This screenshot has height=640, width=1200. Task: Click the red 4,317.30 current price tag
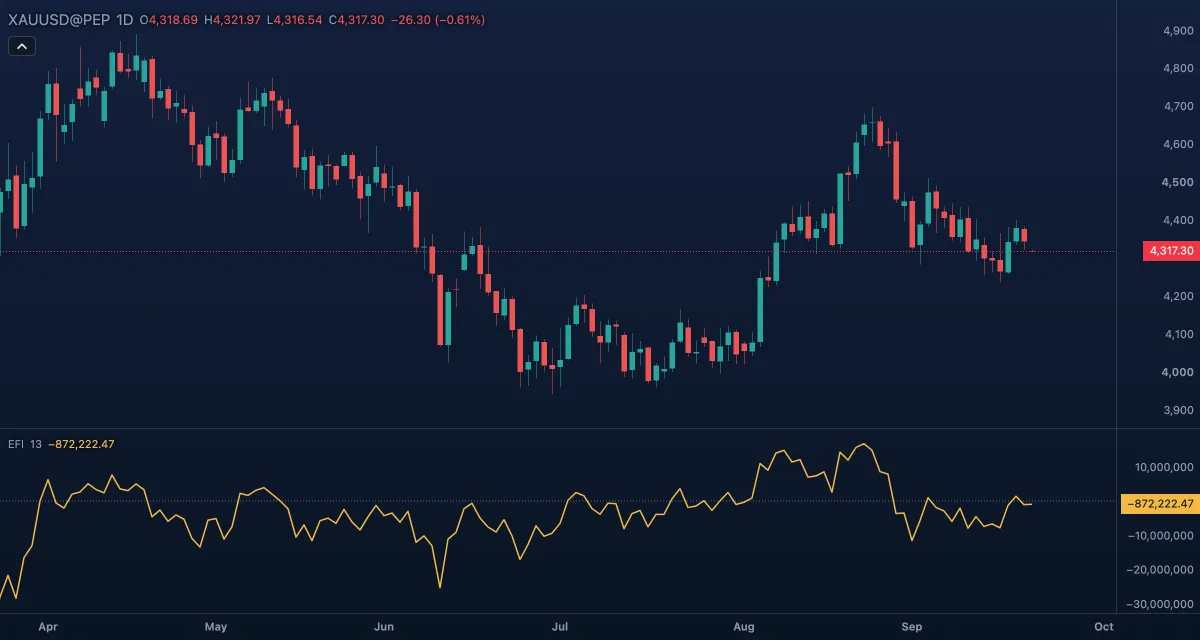(x=1169, y=251)
